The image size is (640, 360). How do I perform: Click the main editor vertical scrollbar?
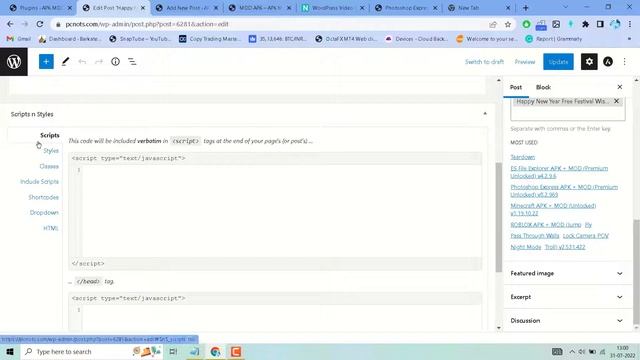pos(498,217)
